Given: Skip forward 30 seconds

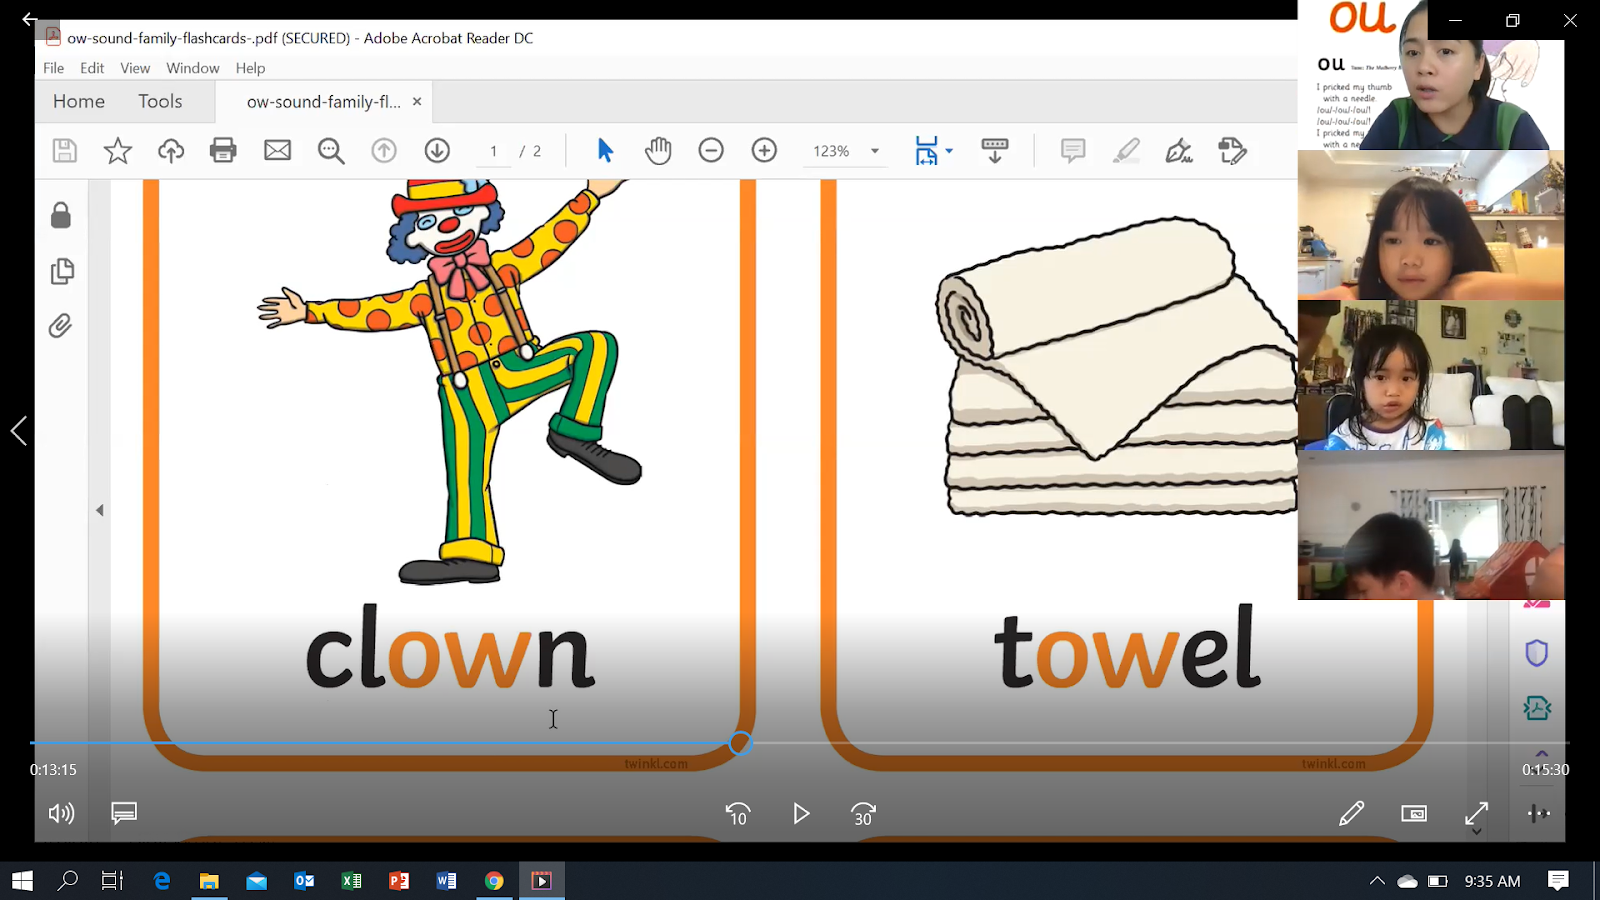Looking at the screenshot, I should tap(863, 813).
